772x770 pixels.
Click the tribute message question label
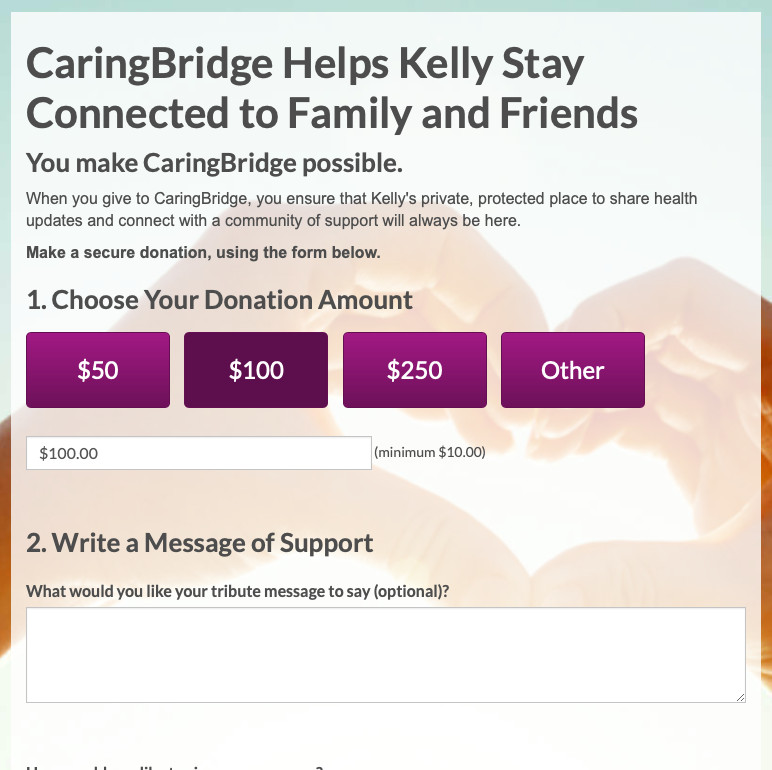coord(237,591)
